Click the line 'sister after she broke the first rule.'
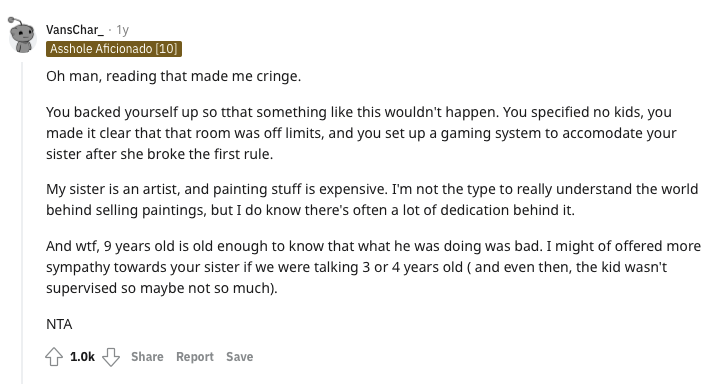722x384 pixels. [x=159, y=154]
